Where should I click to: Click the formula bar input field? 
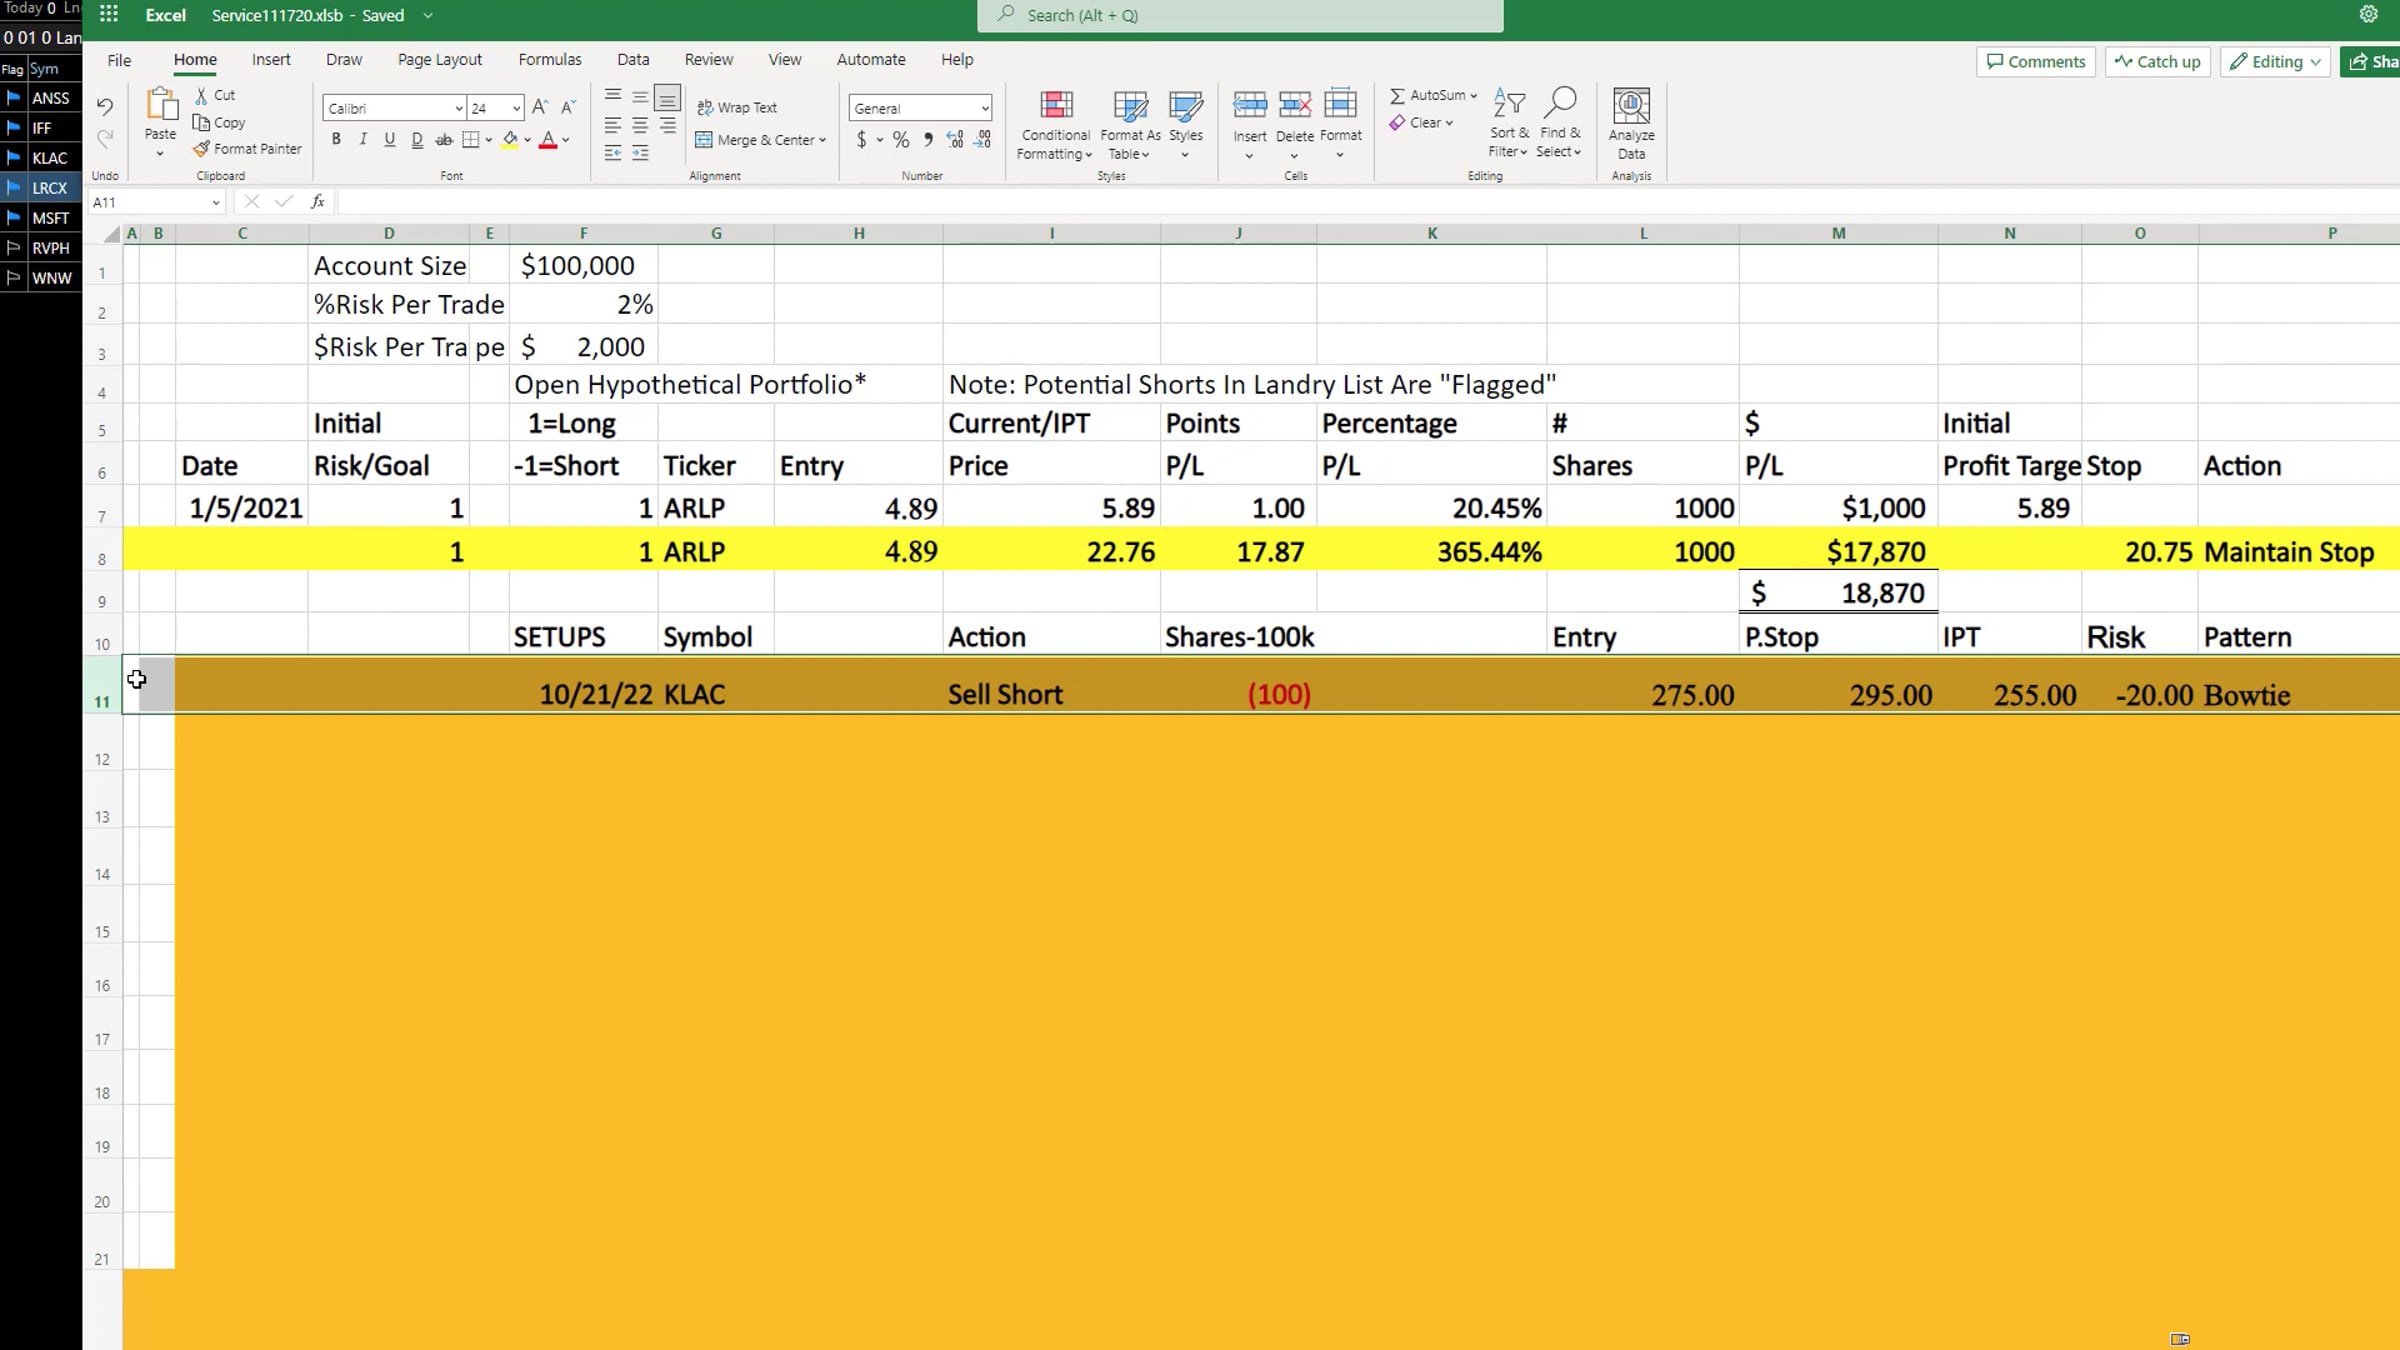point(1368,202)
